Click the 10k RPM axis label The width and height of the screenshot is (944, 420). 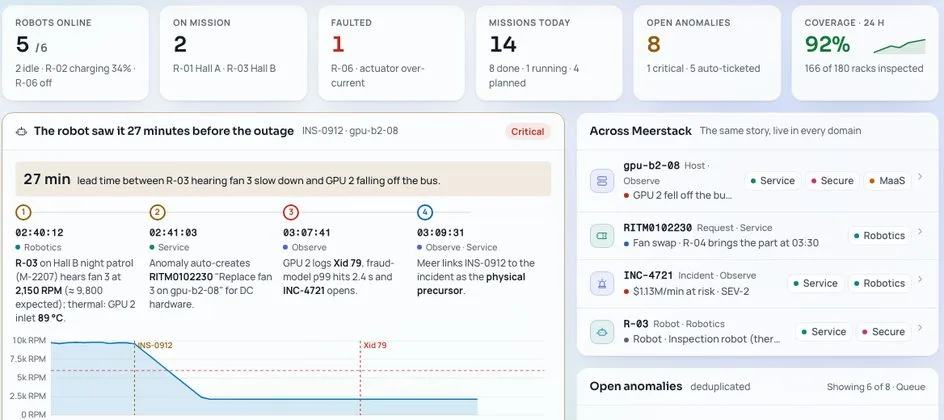29,341
